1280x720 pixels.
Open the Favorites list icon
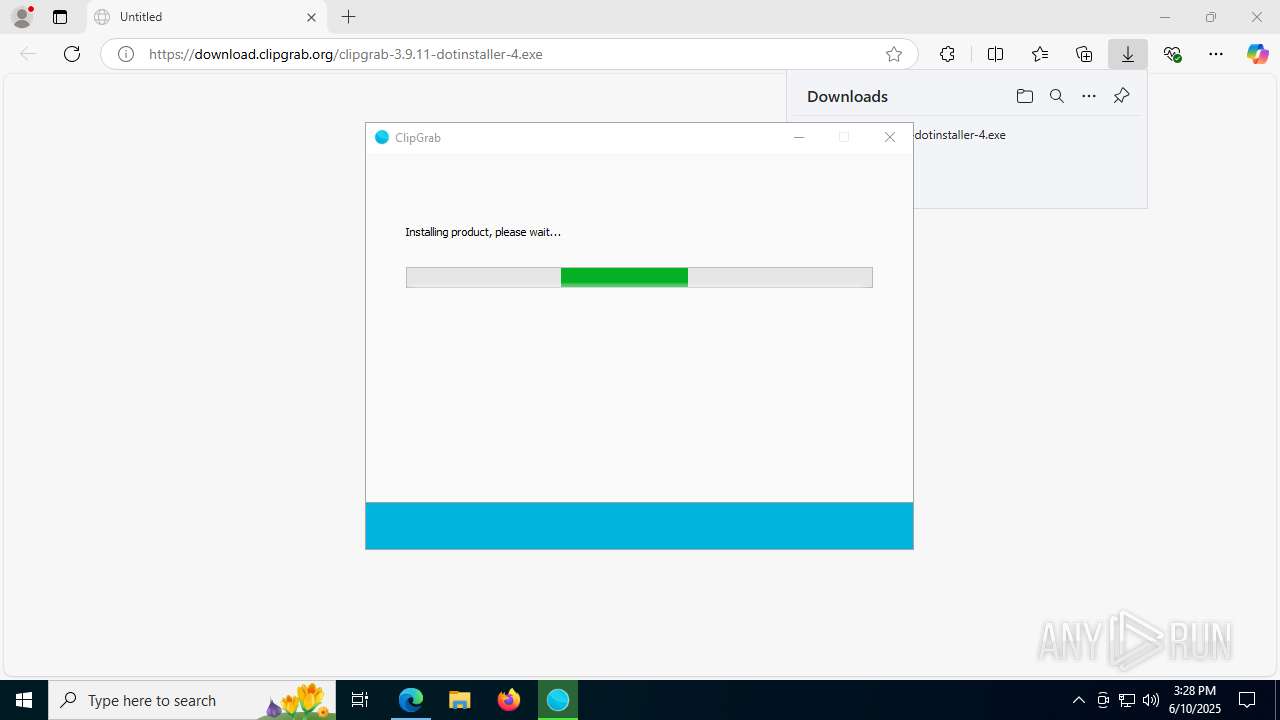[x=1040, y=54]
